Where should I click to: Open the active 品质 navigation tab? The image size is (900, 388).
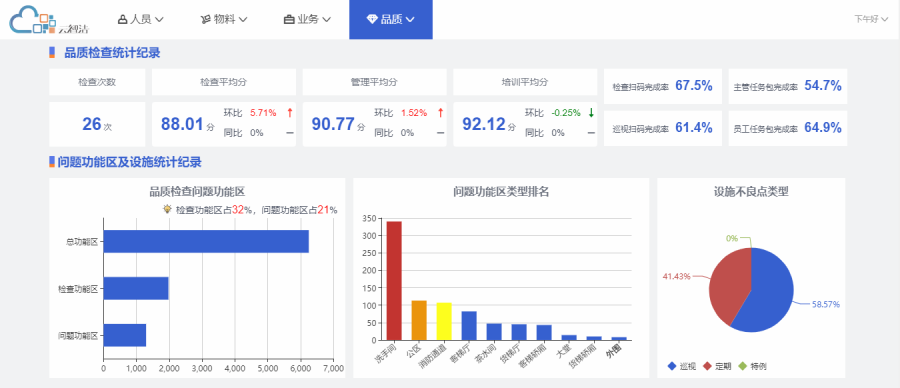tap(391, 20)
